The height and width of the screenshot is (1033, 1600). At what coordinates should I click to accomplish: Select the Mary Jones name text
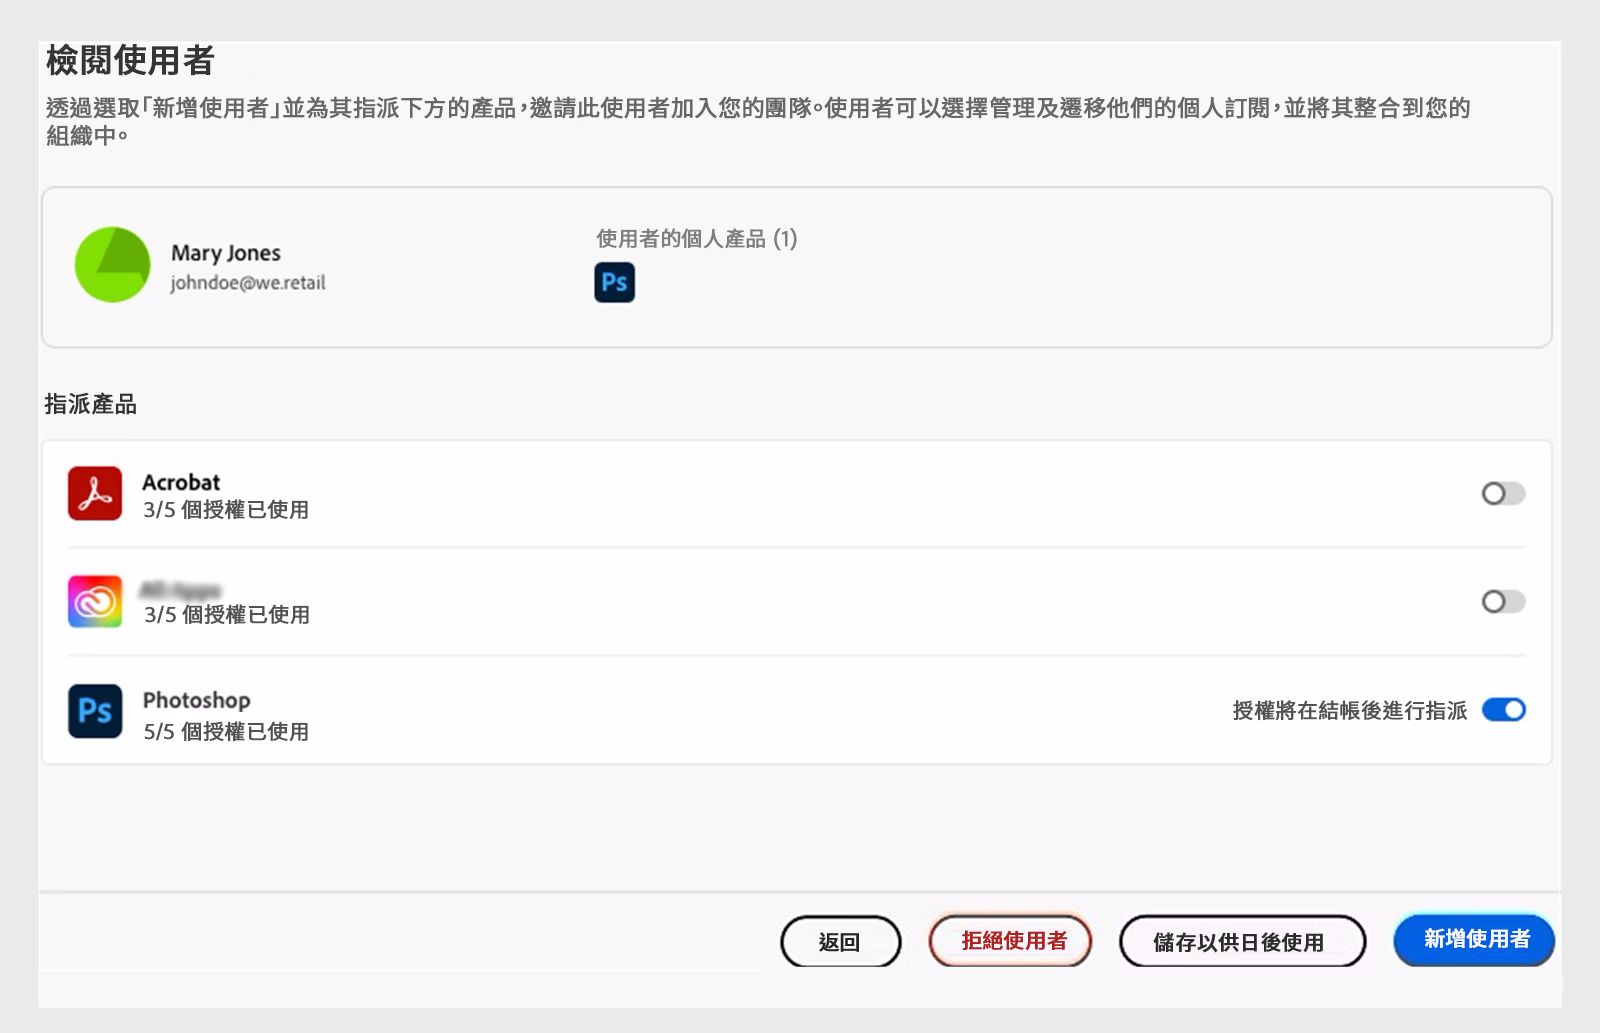click(226, 253)
